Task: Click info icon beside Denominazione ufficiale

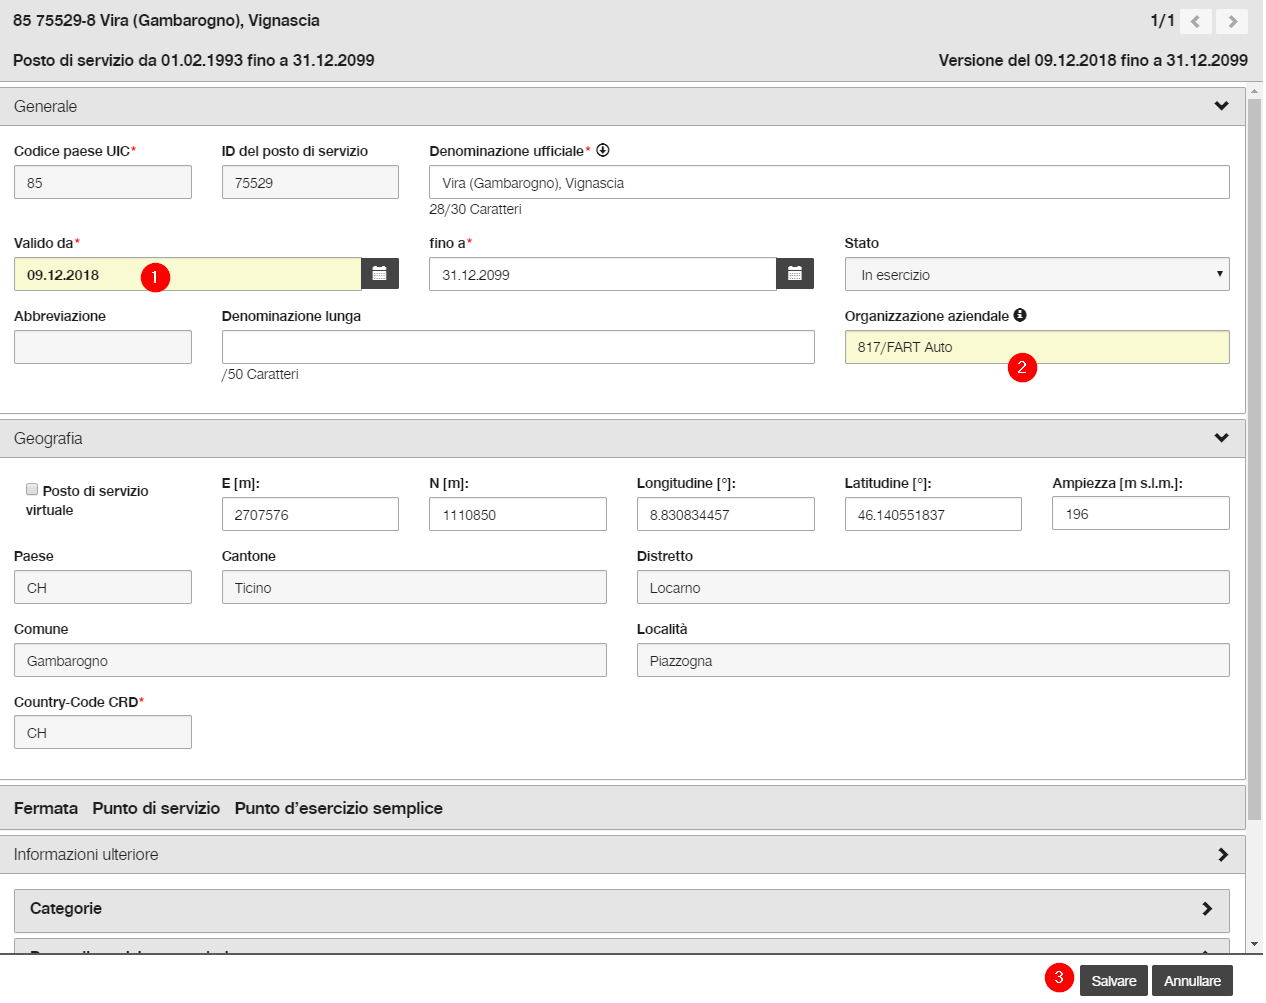Action: pos(603,151)
